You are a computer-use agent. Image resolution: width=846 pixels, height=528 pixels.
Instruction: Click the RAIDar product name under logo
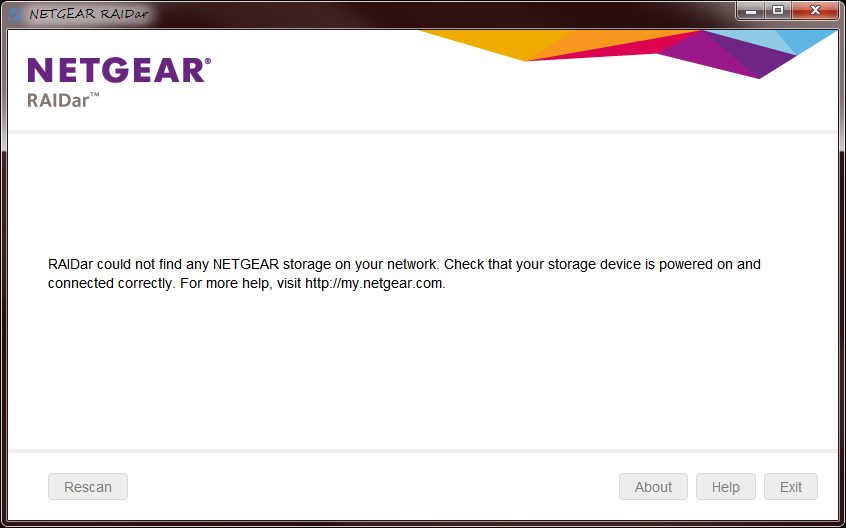pos(63,100)
